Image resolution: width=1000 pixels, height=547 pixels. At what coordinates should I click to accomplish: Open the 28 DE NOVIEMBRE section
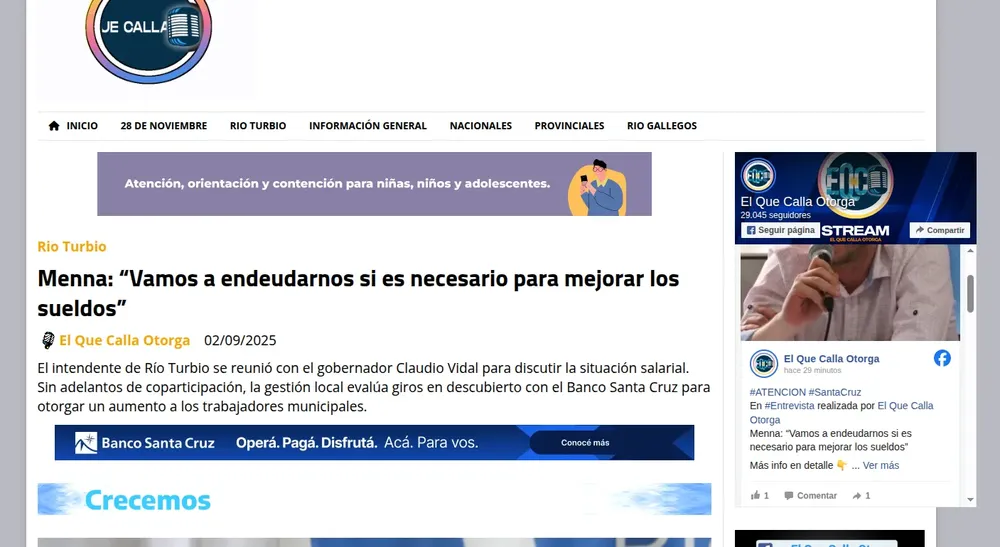click(x=164, y=126)
